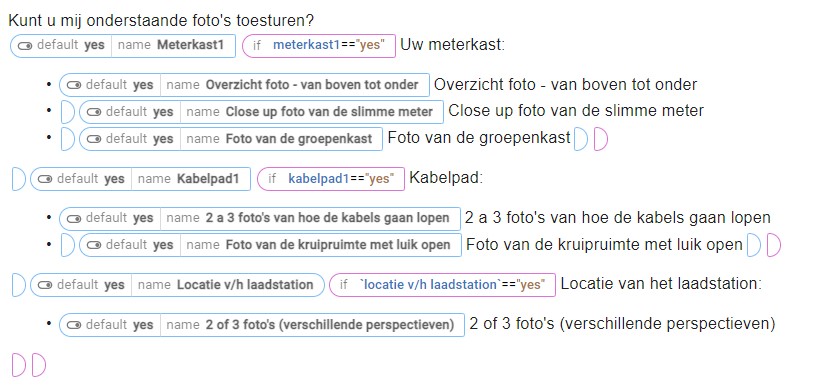The width and height of the screenshot is (833, 390).
Task: Click the toggle icon in the Foto van de groepenkast field
Action: tap(94, 139)
